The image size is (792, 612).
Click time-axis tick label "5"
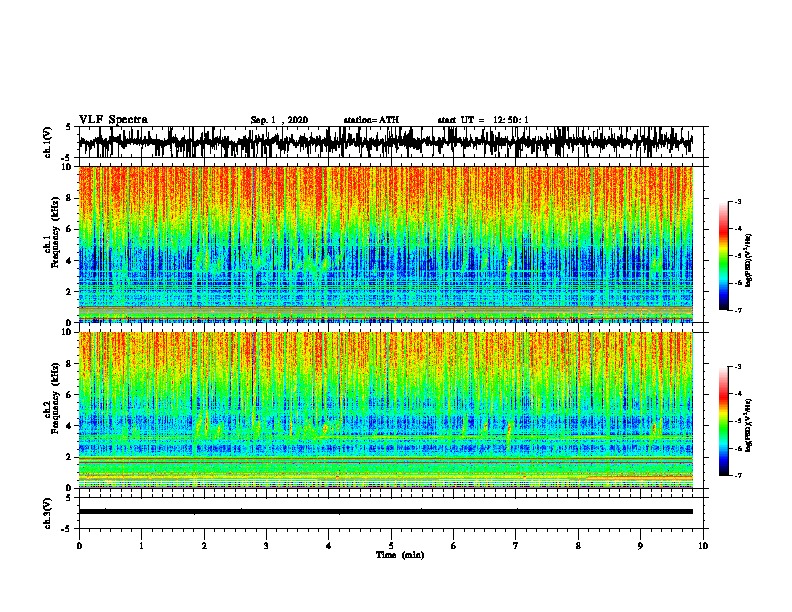[x=391, y=546]
